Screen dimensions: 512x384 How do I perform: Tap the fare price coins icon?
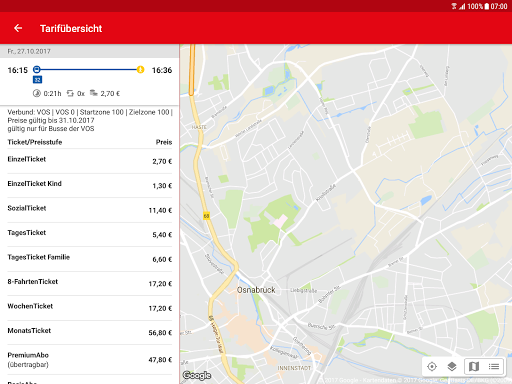[x=94, y=93]
